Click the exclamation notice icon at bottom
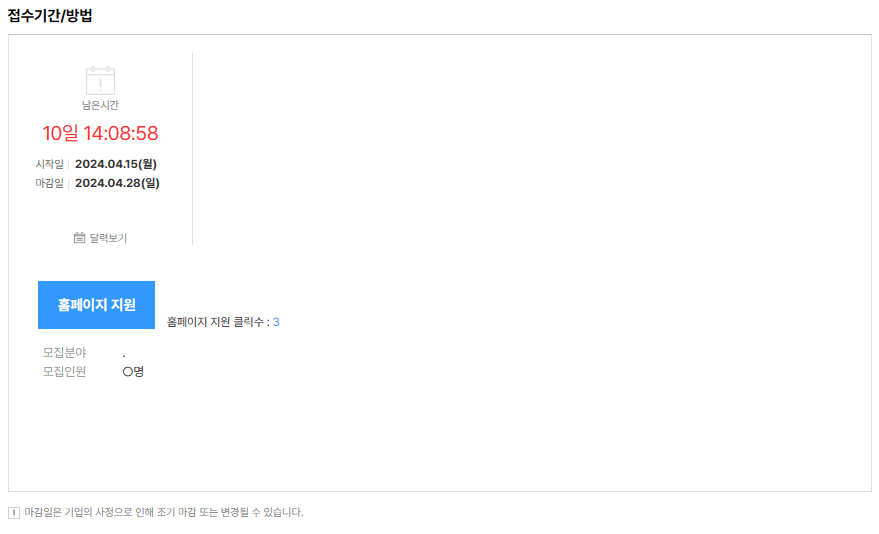This screenshot has height=534, width=879. (x=14, y=513)
